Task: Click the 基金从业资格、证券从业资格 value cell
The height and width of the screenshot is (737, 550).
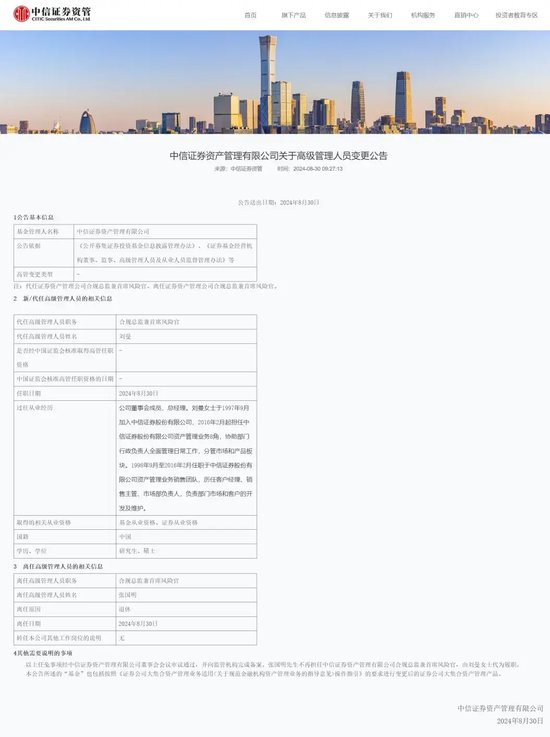Action: pos(187,522)
